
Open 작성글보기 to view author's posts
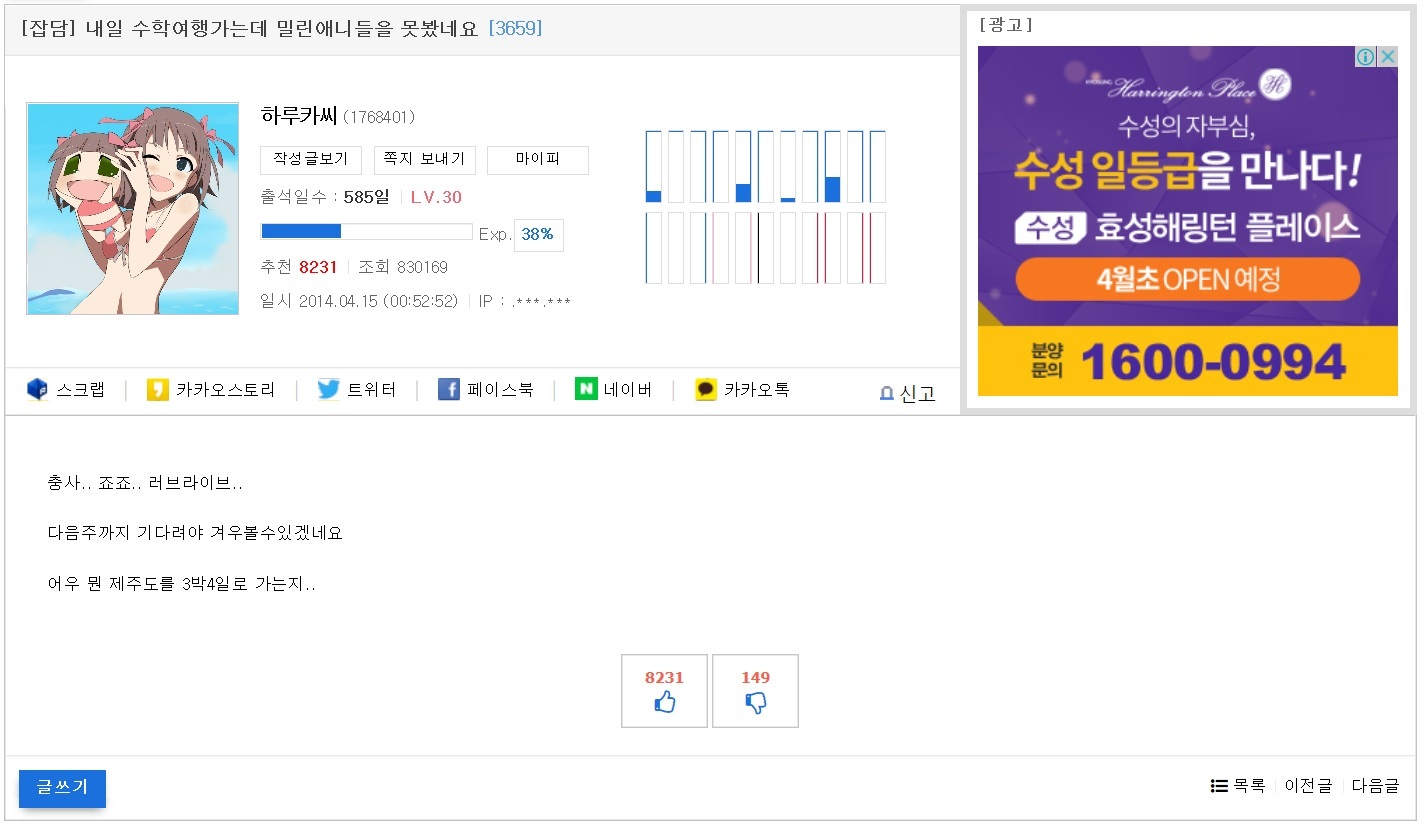point(311,160)
